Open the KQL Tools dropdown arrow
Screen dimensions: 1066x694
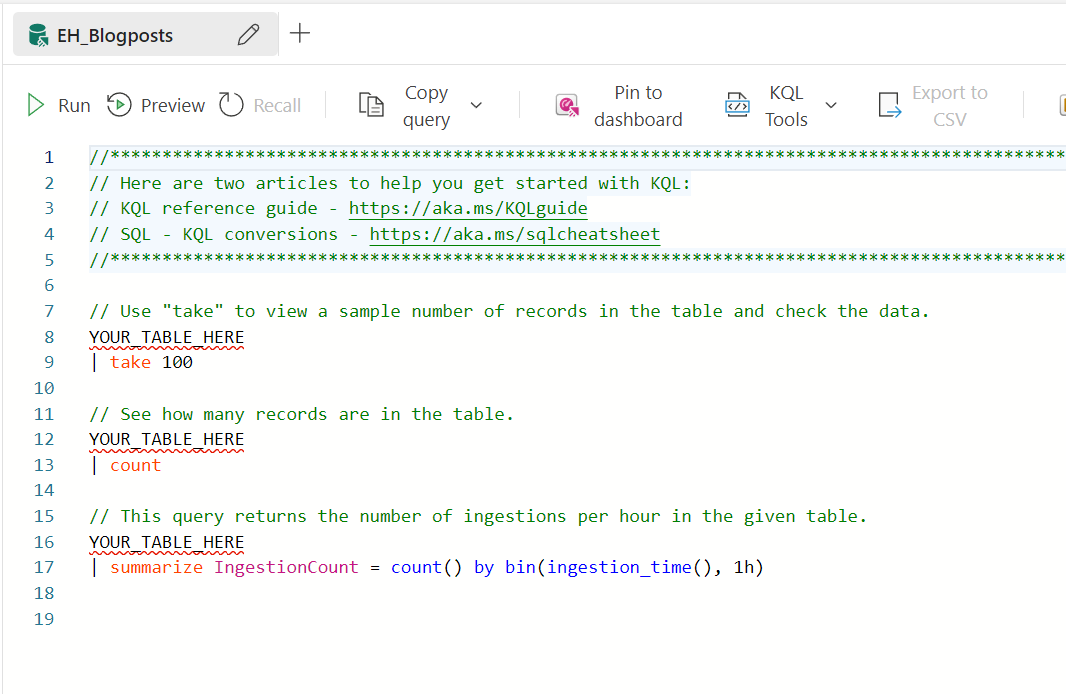pyautogui.click(x=831, y=104)
